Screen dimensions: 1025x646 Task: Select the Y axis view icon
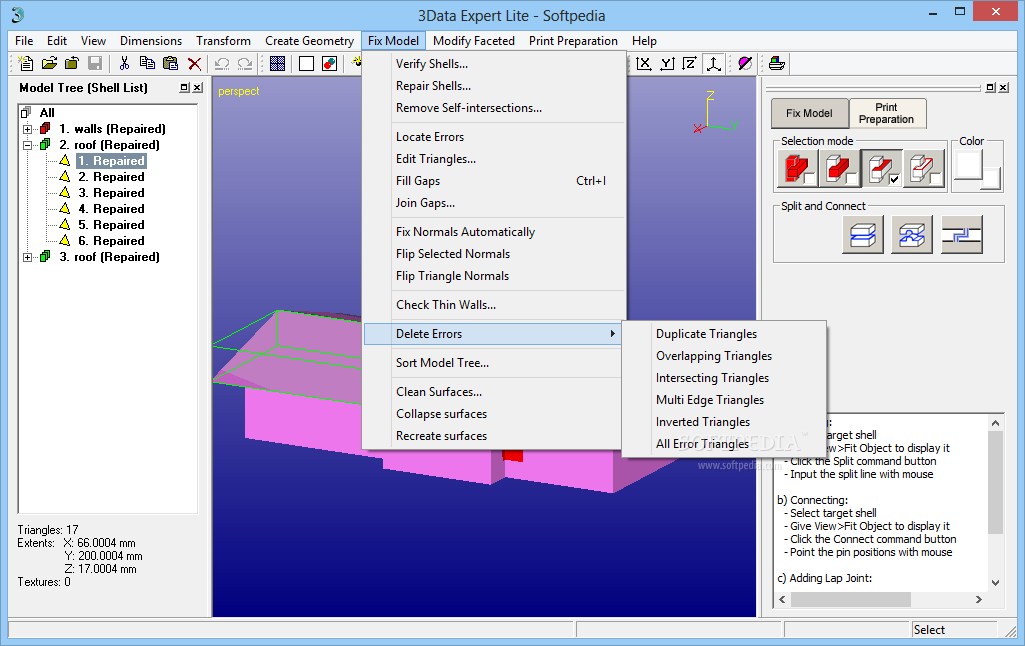coord(667,63)
